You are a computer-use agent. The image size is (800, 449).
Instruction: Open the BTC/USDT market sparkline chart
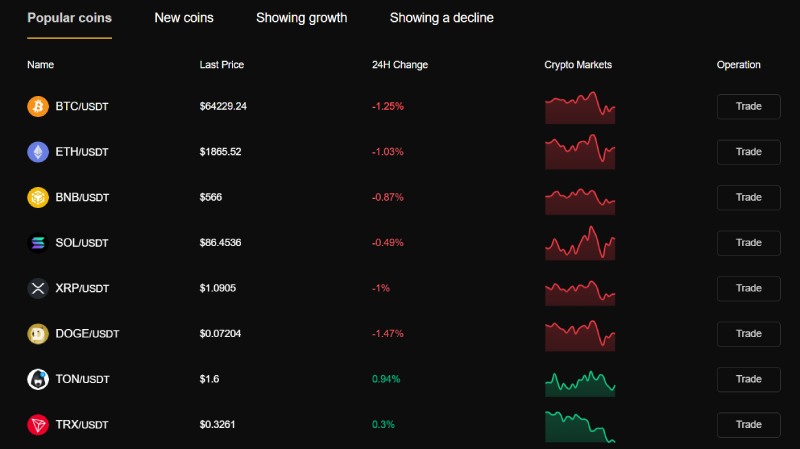tap(580, 108)
